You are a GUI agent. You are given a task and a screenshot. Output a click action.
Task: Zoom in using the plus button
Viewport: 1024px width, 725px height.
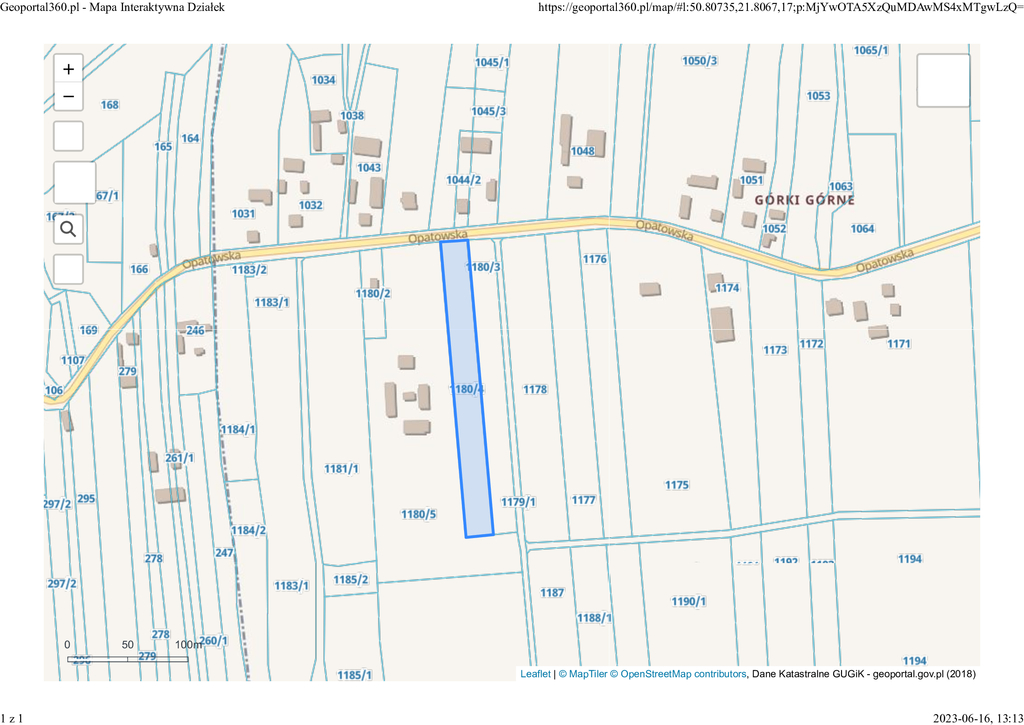68,69
